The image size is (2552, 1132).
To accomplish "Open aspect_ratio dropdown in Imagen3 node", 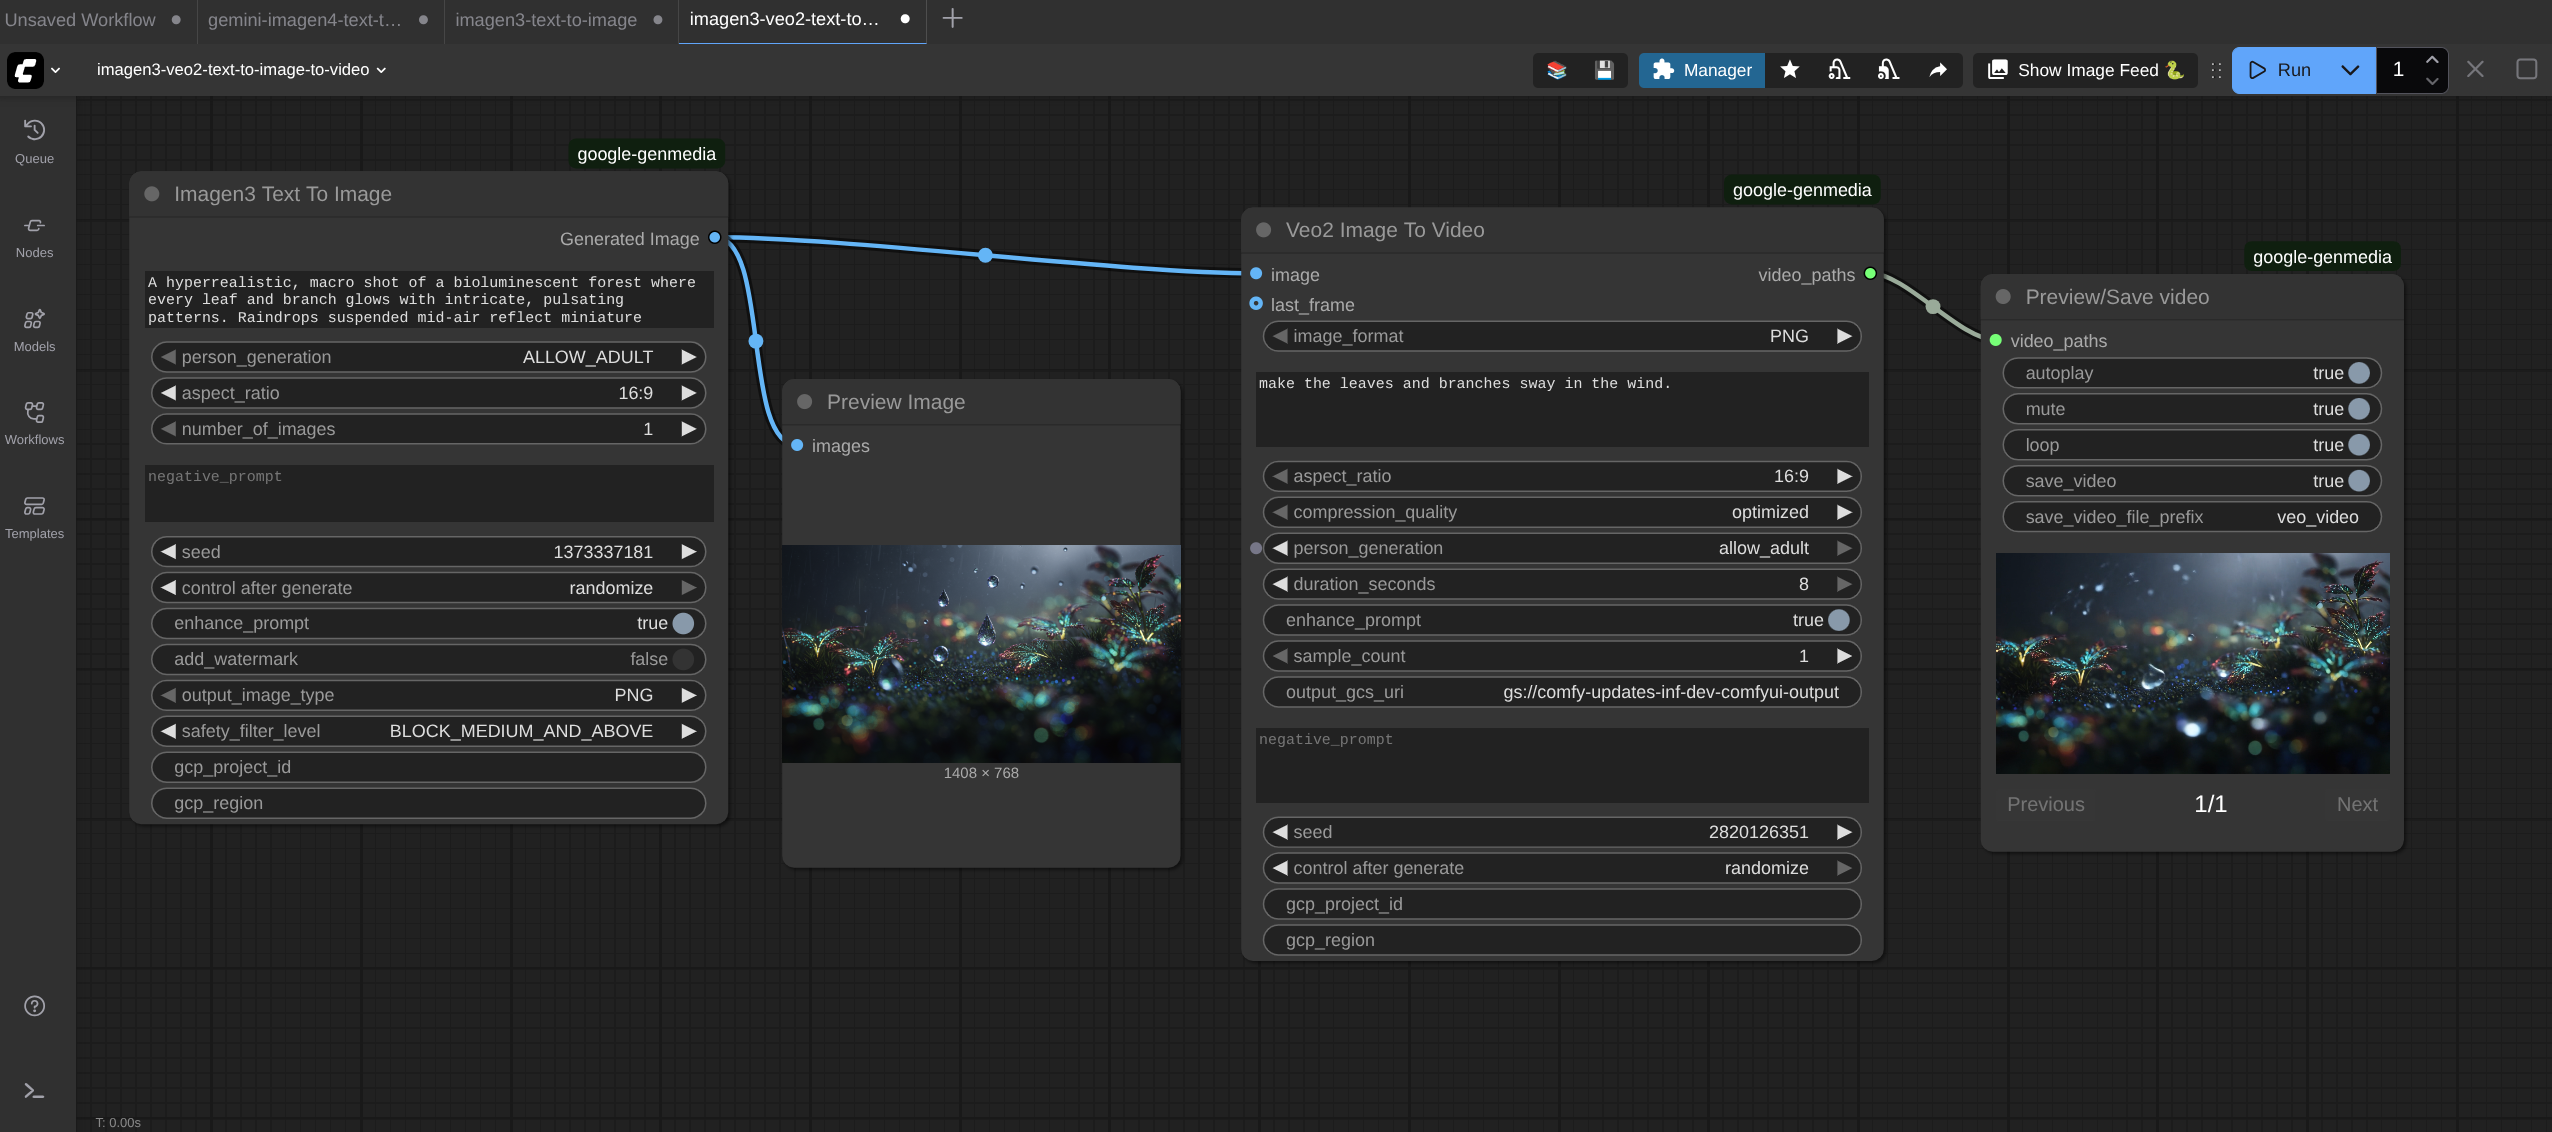I will (x=428, y=393).
